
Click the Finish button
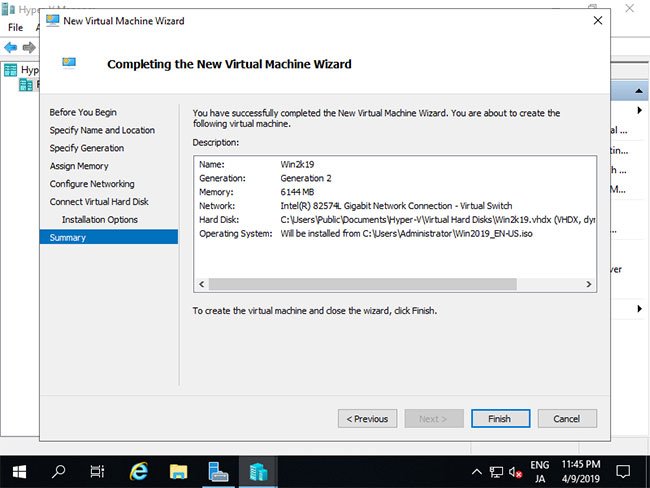click(x=500, y=418)
